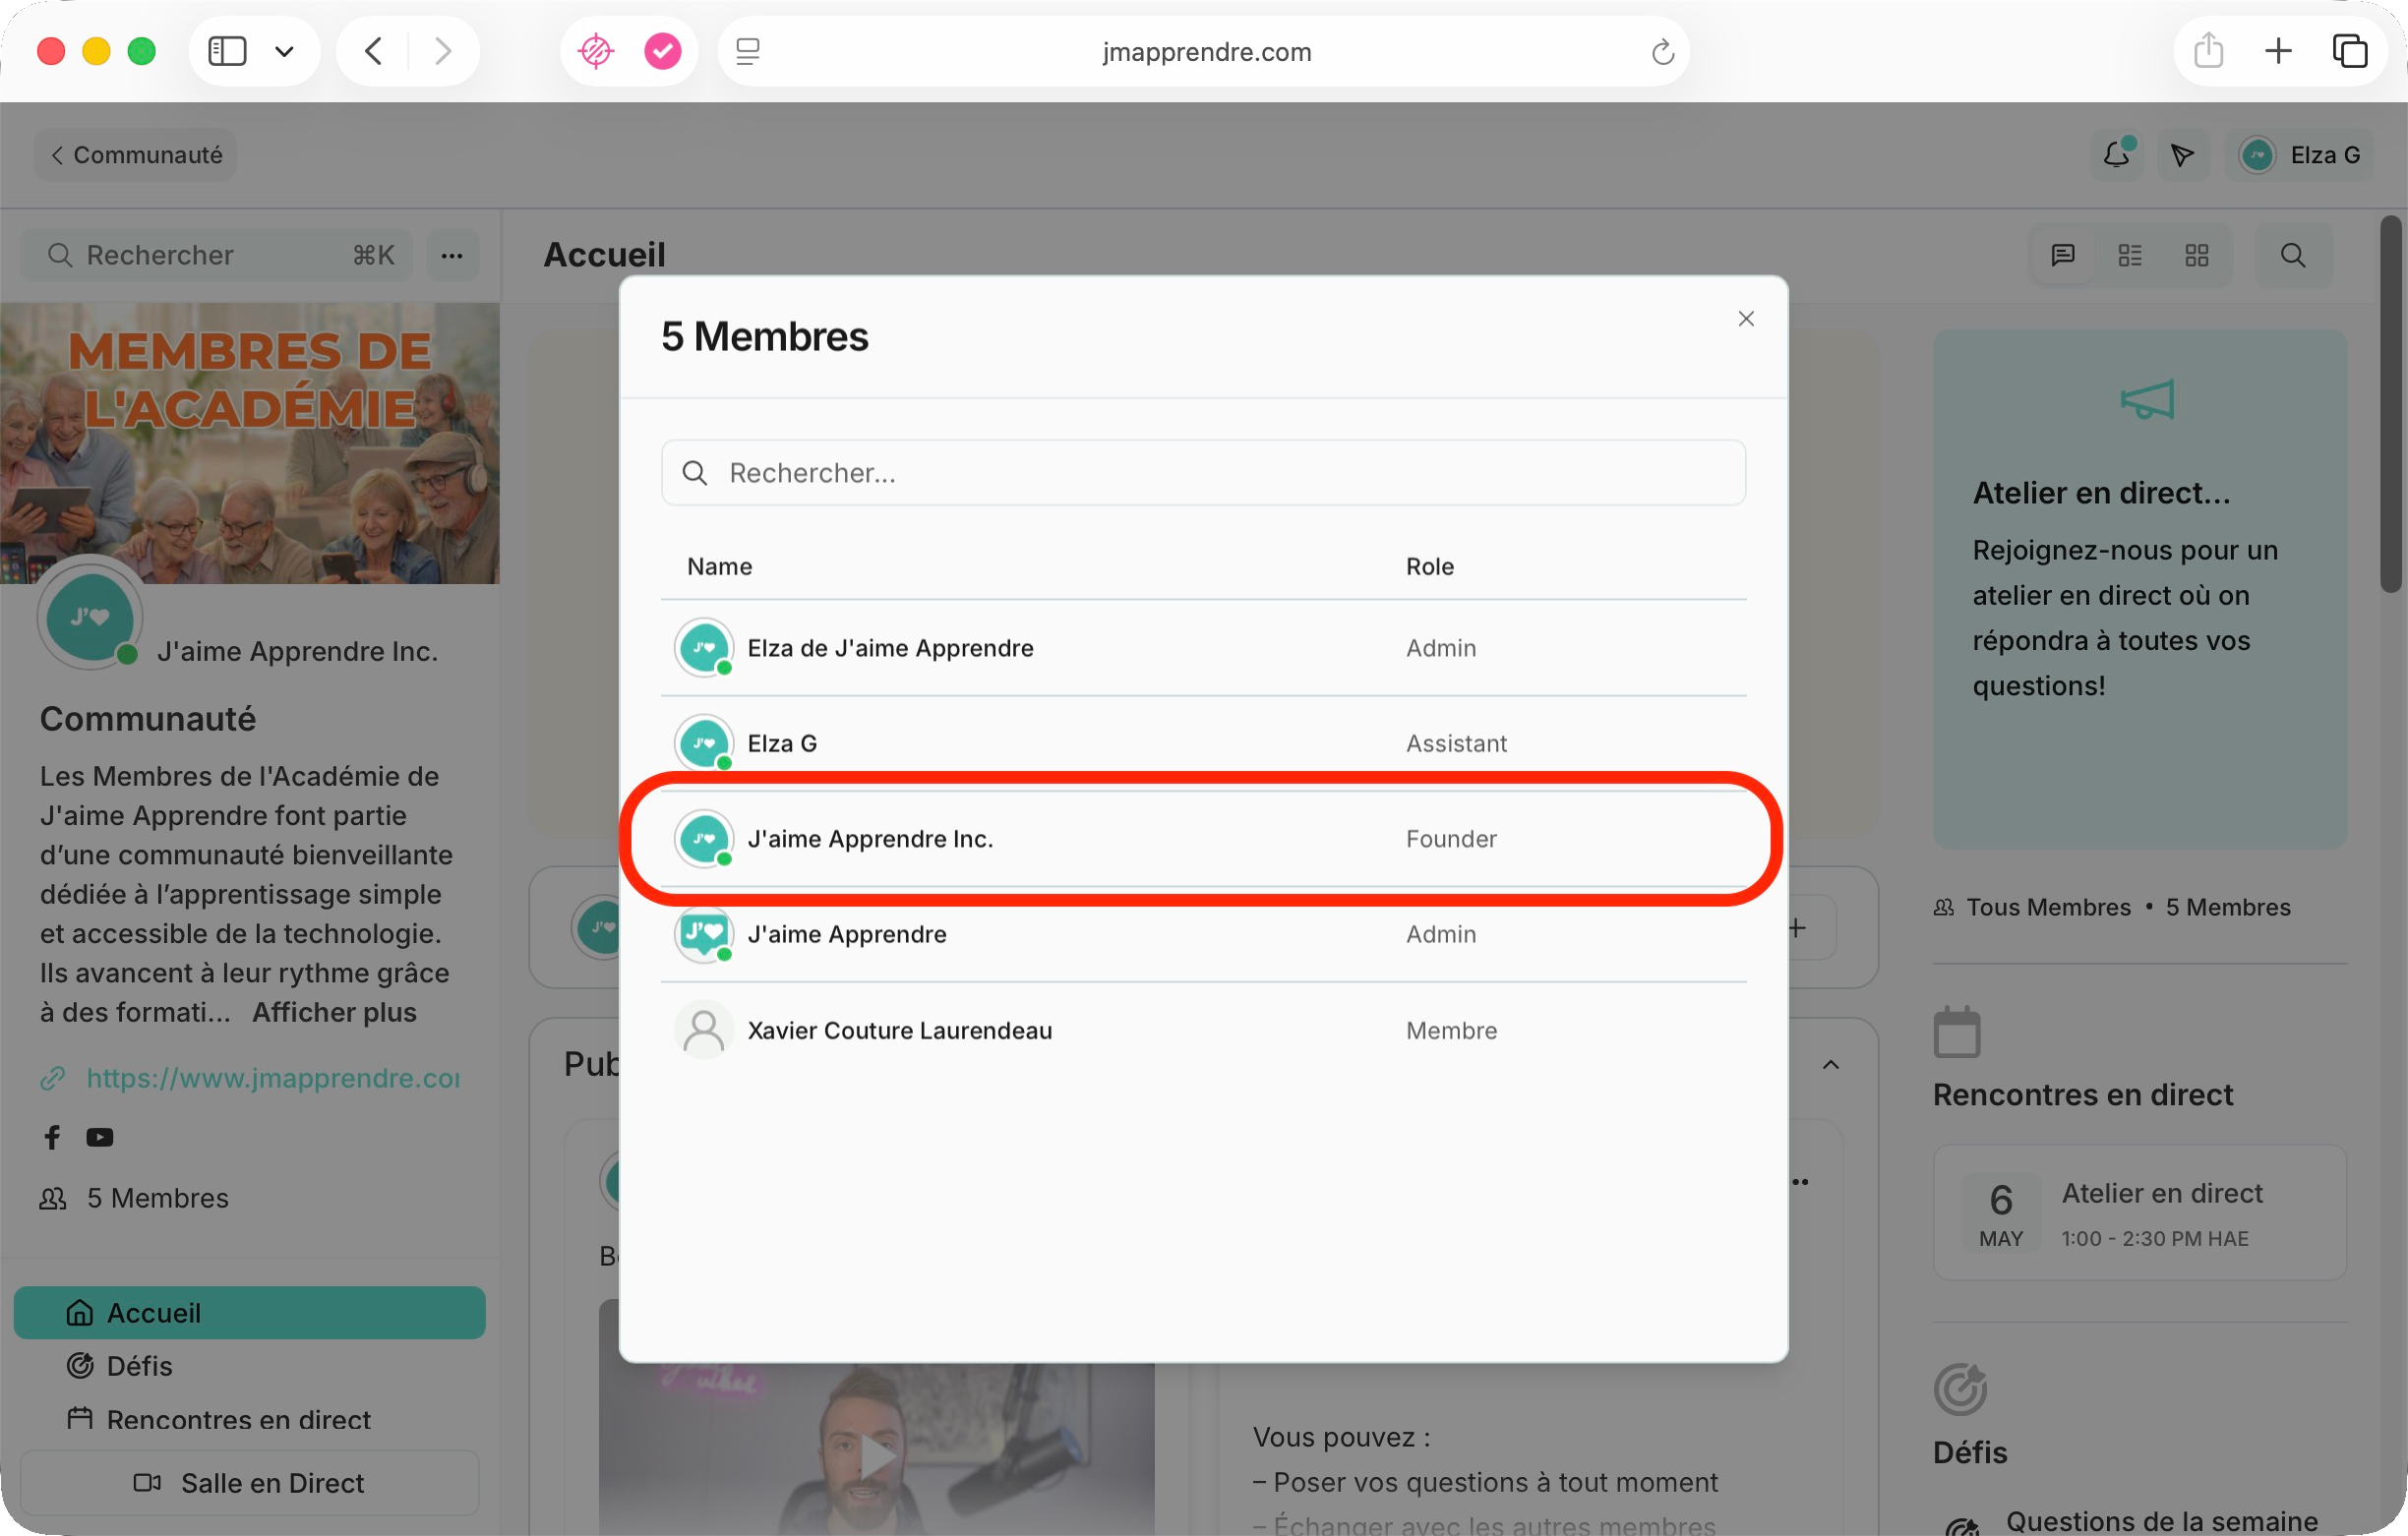The width and height of the screenshot is (2408, 1536).
Task: Open the jmapprendre.com website link
Action: (273, 1078)
